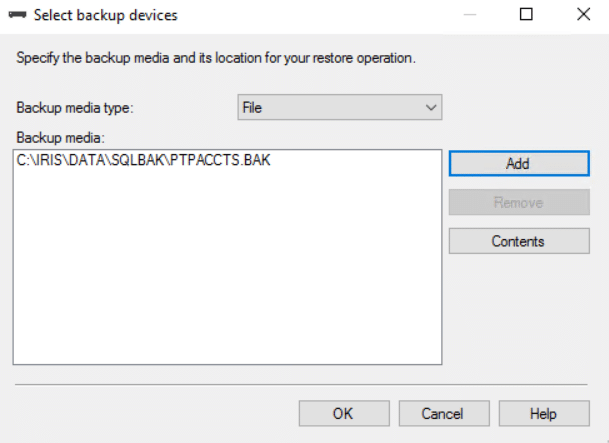Image resolution: width=609 pixels, height=443 pixels.
Task: Click the 'Select backup devices' title text
Action: [106, 15]
